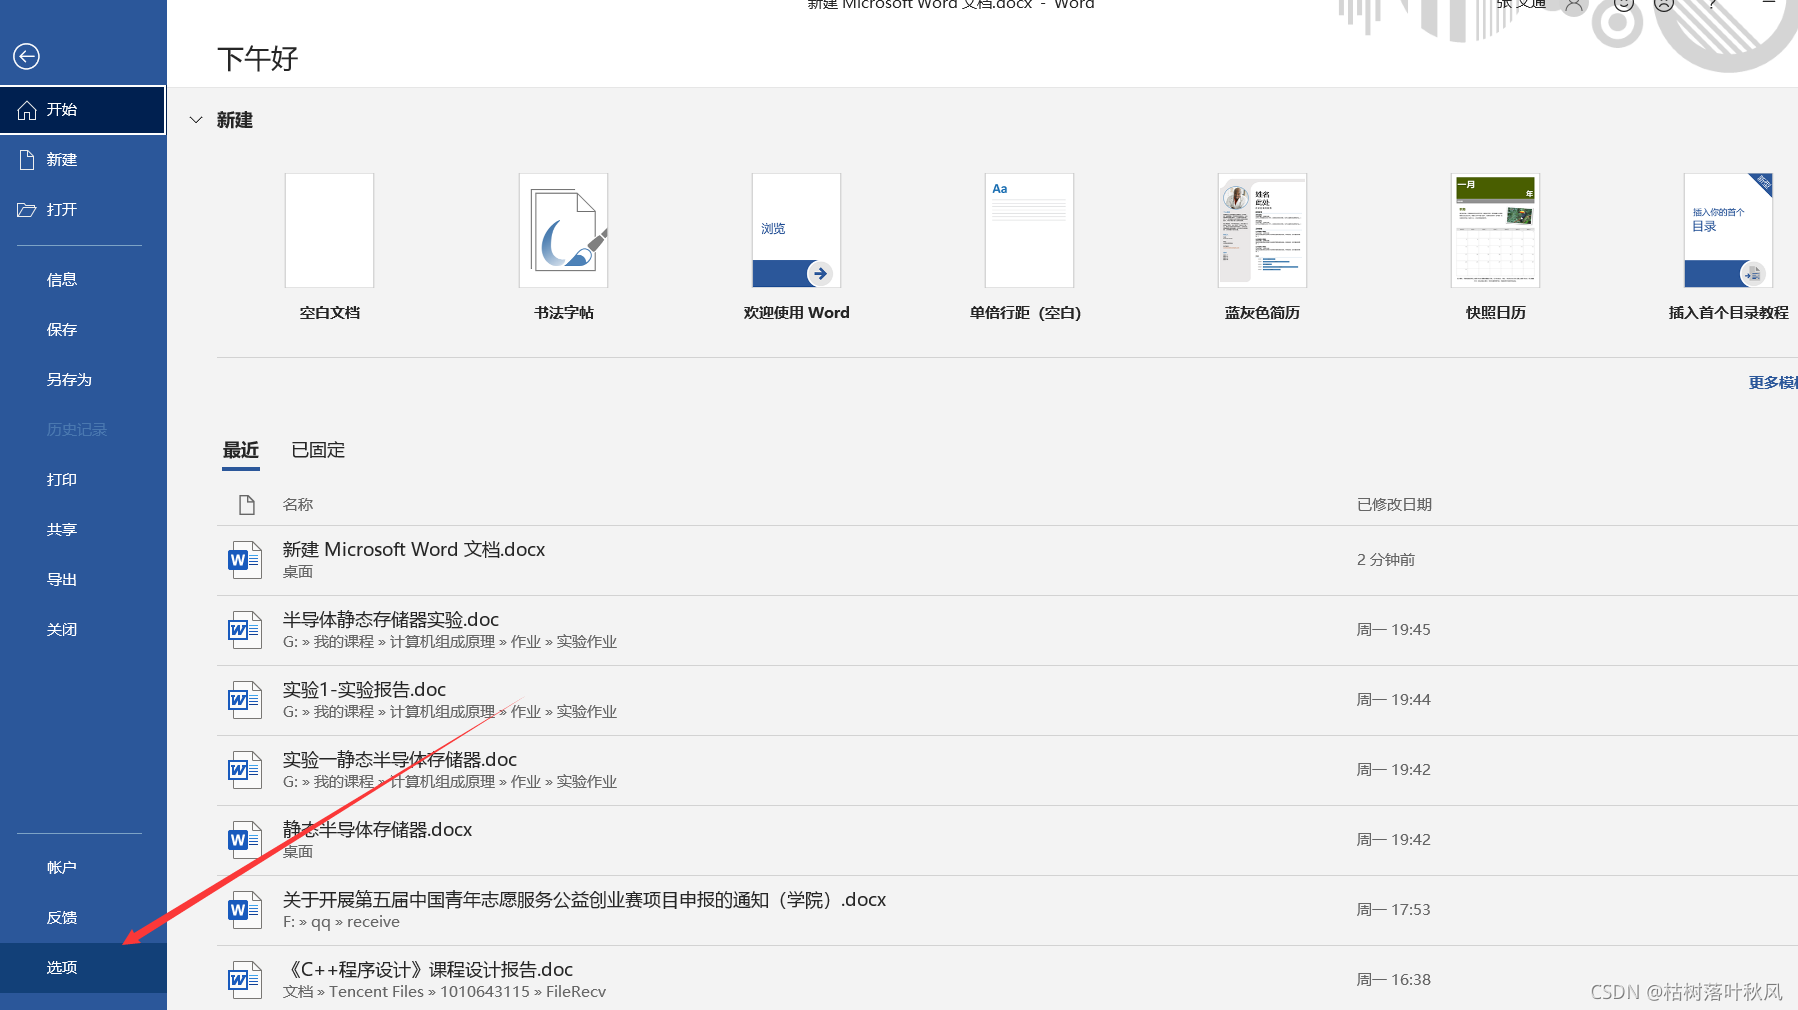Open 反馈 in the sidebar

pyautogui.click(x=83, y=918)
